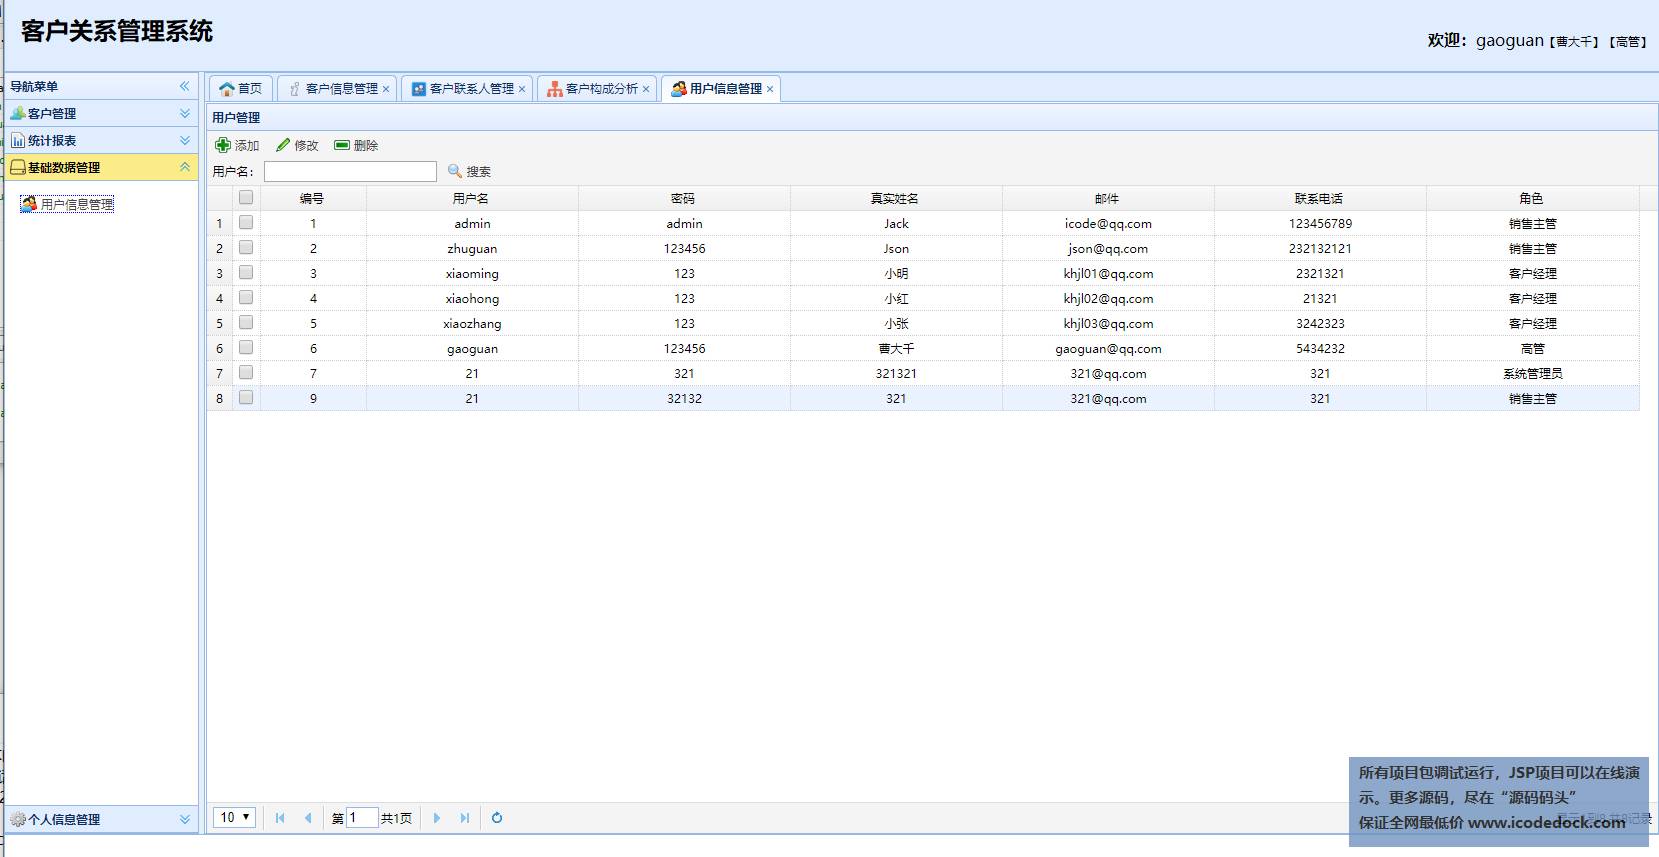The height and width of the screenshot is (857, 1659).
Task: Check the row checkbox for admin
Action: [x=246, y=222]
